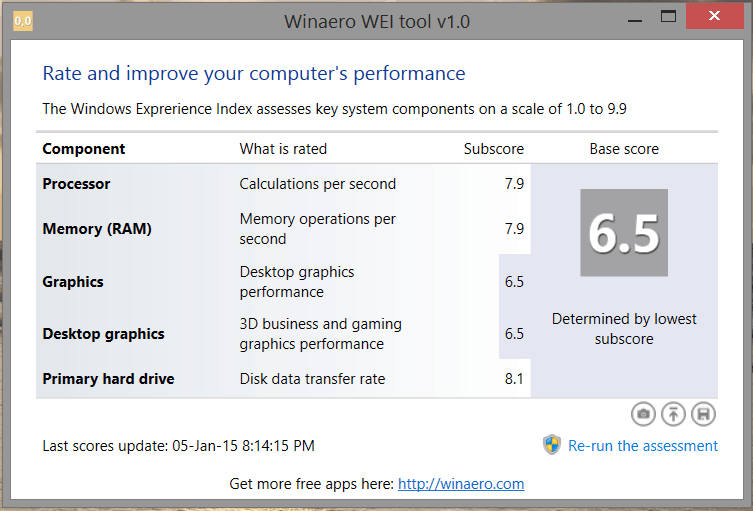
Task: Select the Desktop graphics row label
Action: (103, 334)
